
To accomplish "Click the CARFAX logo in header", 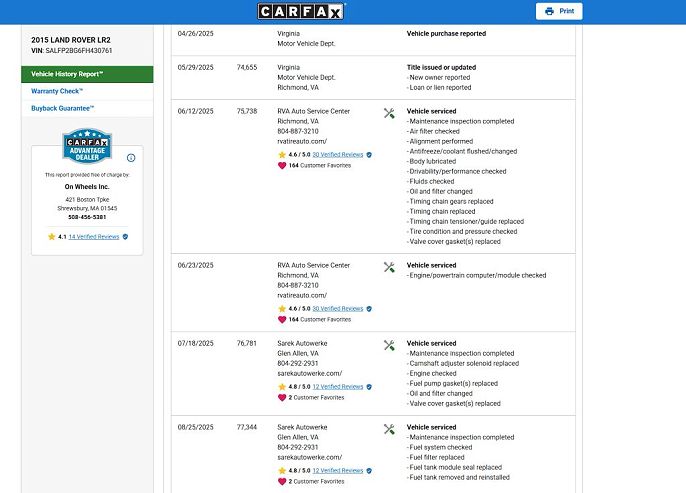I will point(300,11).
